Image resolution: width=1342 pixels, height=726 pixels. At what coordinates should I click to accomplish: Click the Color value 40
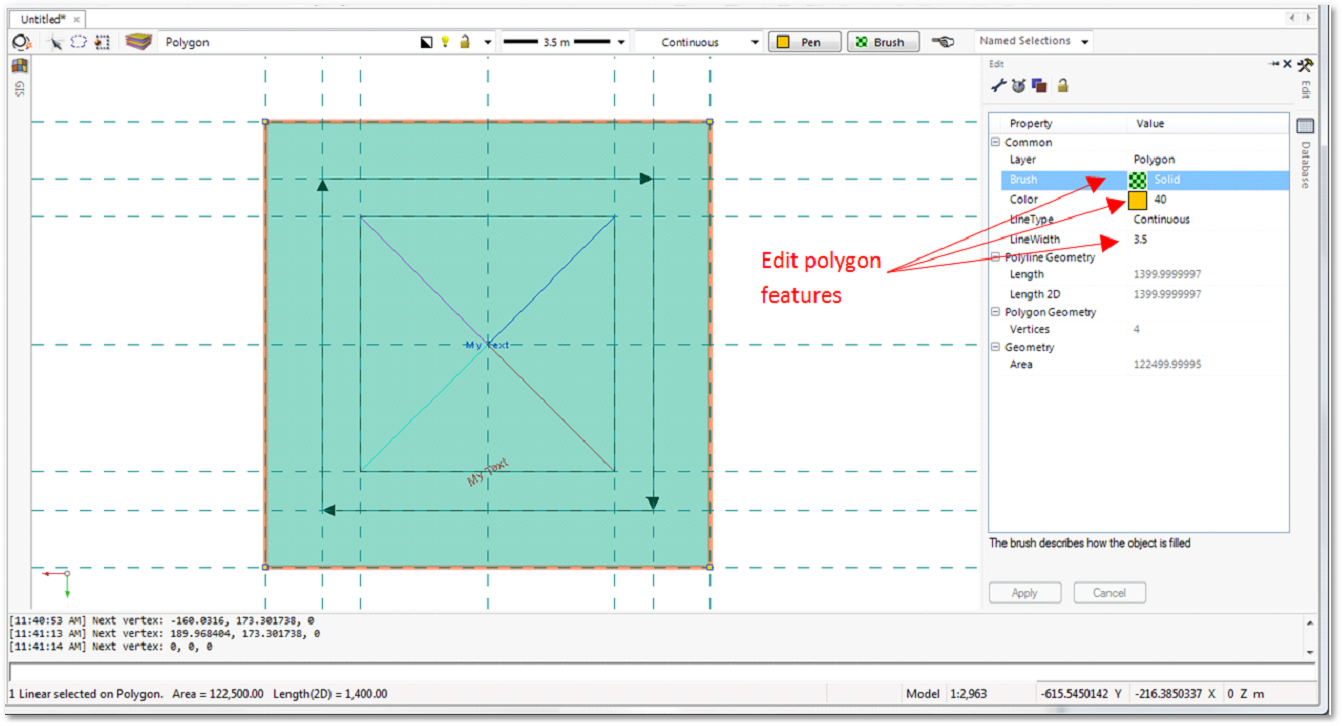1160,200
